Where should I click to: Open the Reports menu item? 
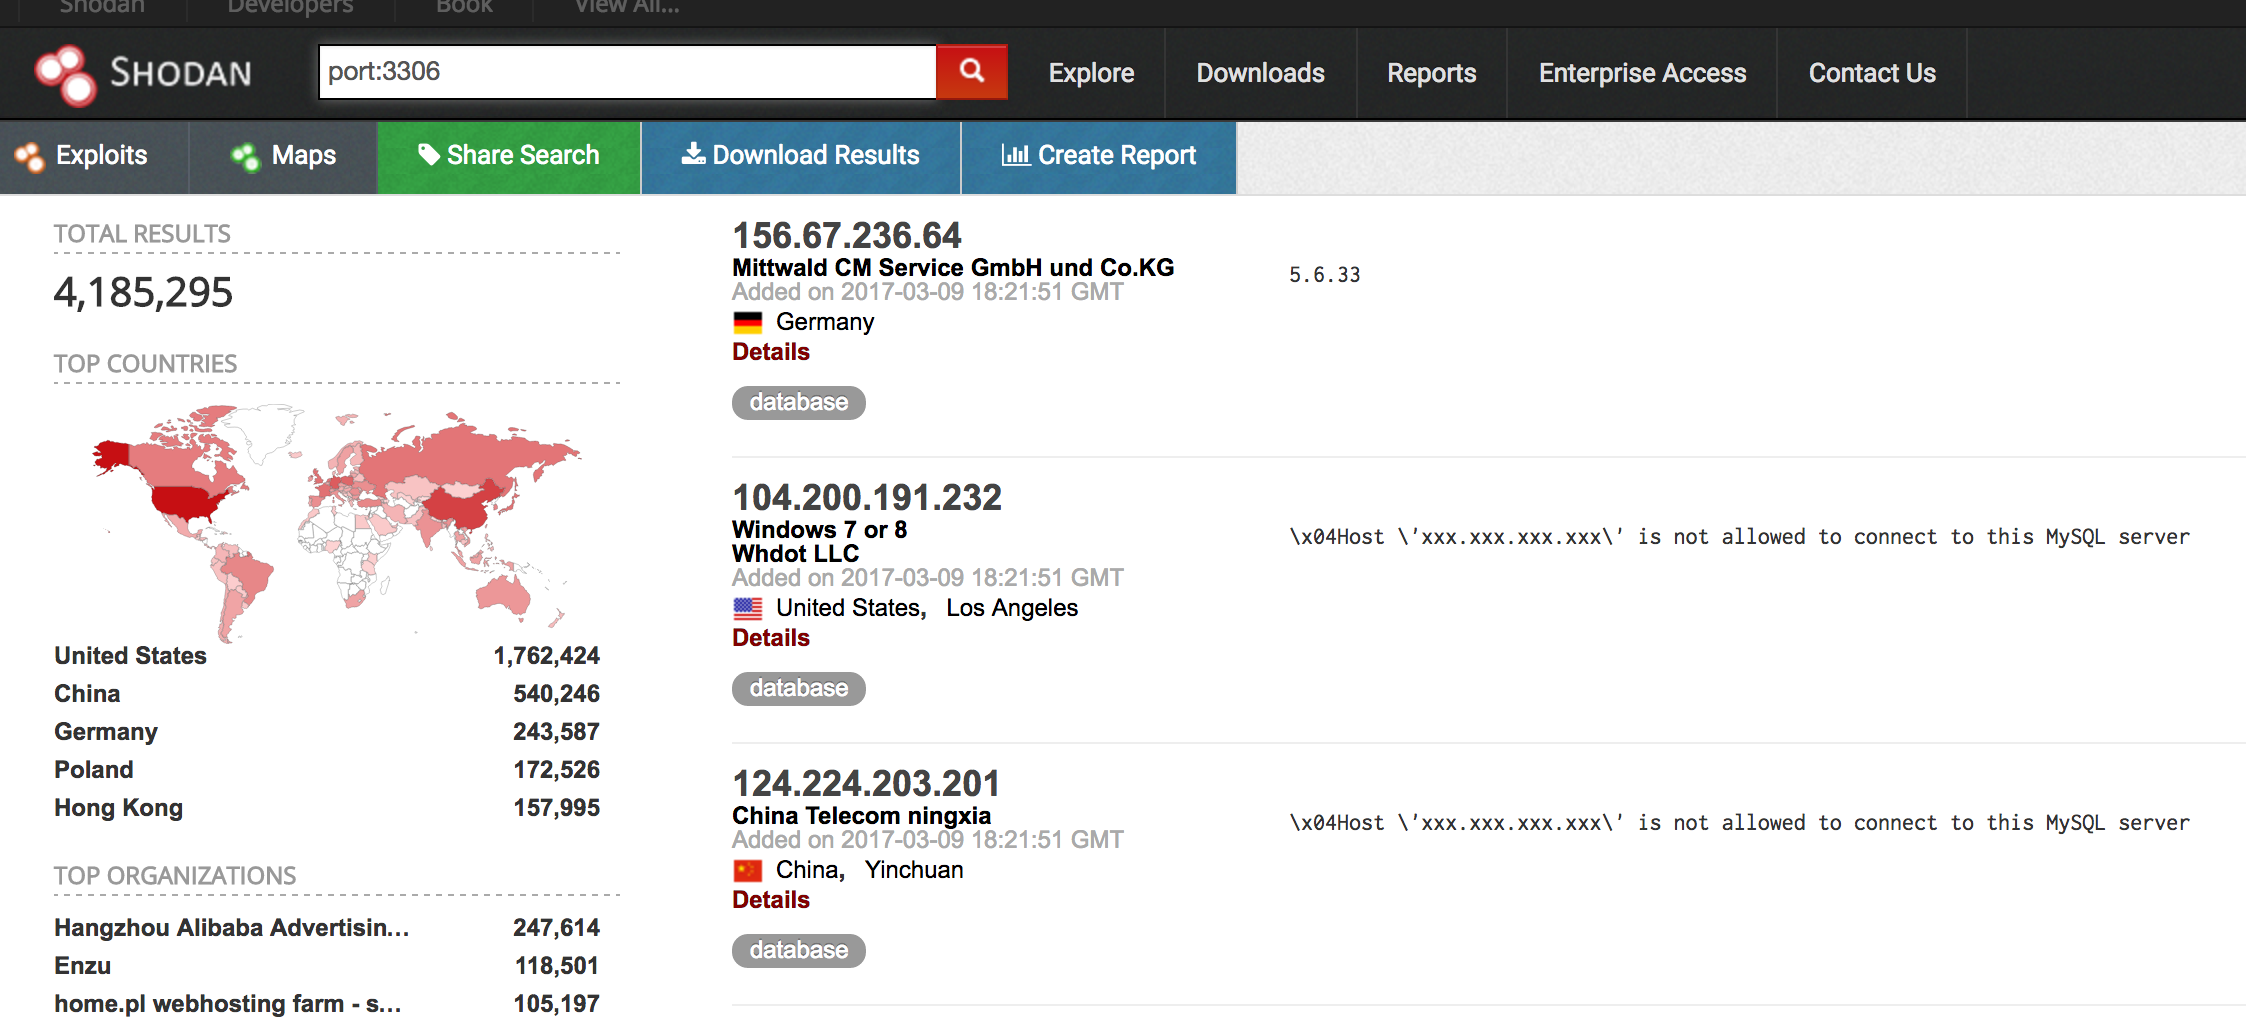(x=1431, y=73)
